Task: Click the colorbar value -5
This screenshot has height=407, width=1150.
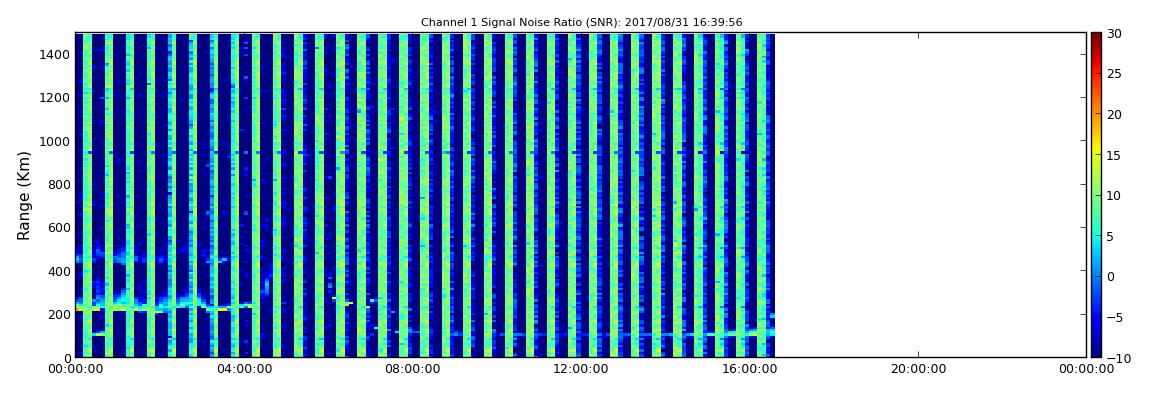Action: tap(1115, 317)
